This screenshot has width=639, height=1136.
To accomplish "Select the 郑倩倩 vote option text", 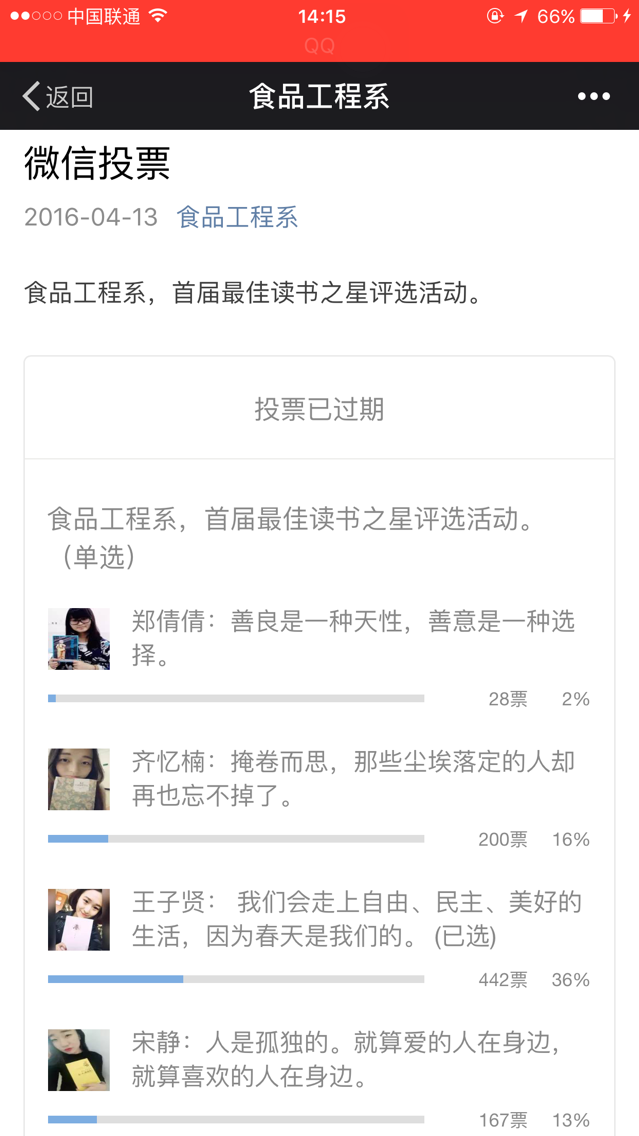I will pyautogui.click(x=353, y=638).
